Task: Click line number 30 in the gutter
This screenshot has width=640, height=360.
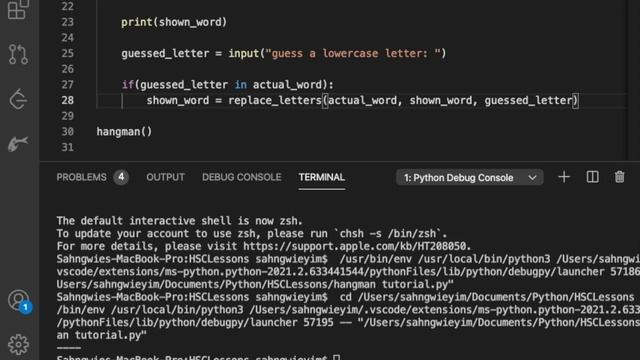Action: pos(67,131)
